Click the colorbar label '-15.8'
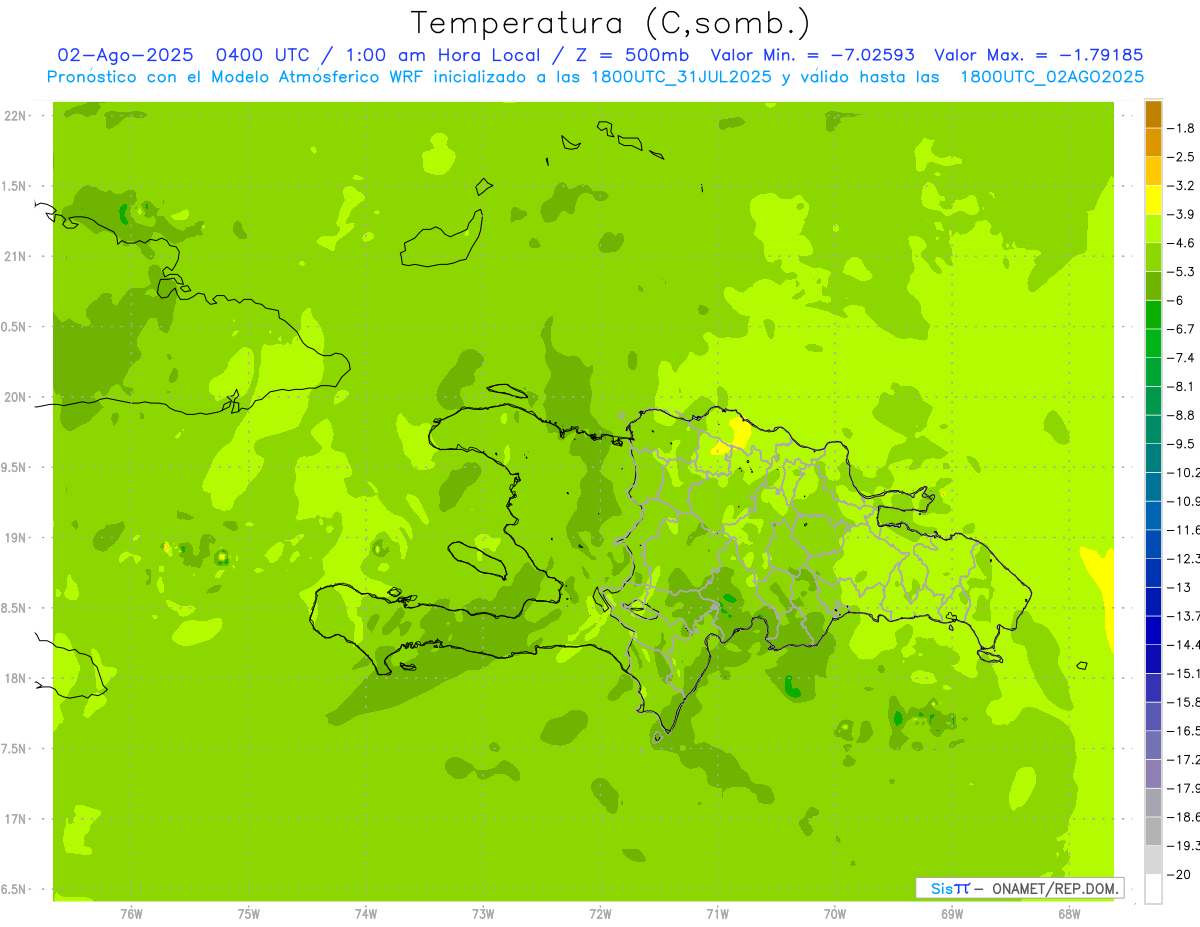This screenshot has height=927, width=1200. pos(1184,702)
